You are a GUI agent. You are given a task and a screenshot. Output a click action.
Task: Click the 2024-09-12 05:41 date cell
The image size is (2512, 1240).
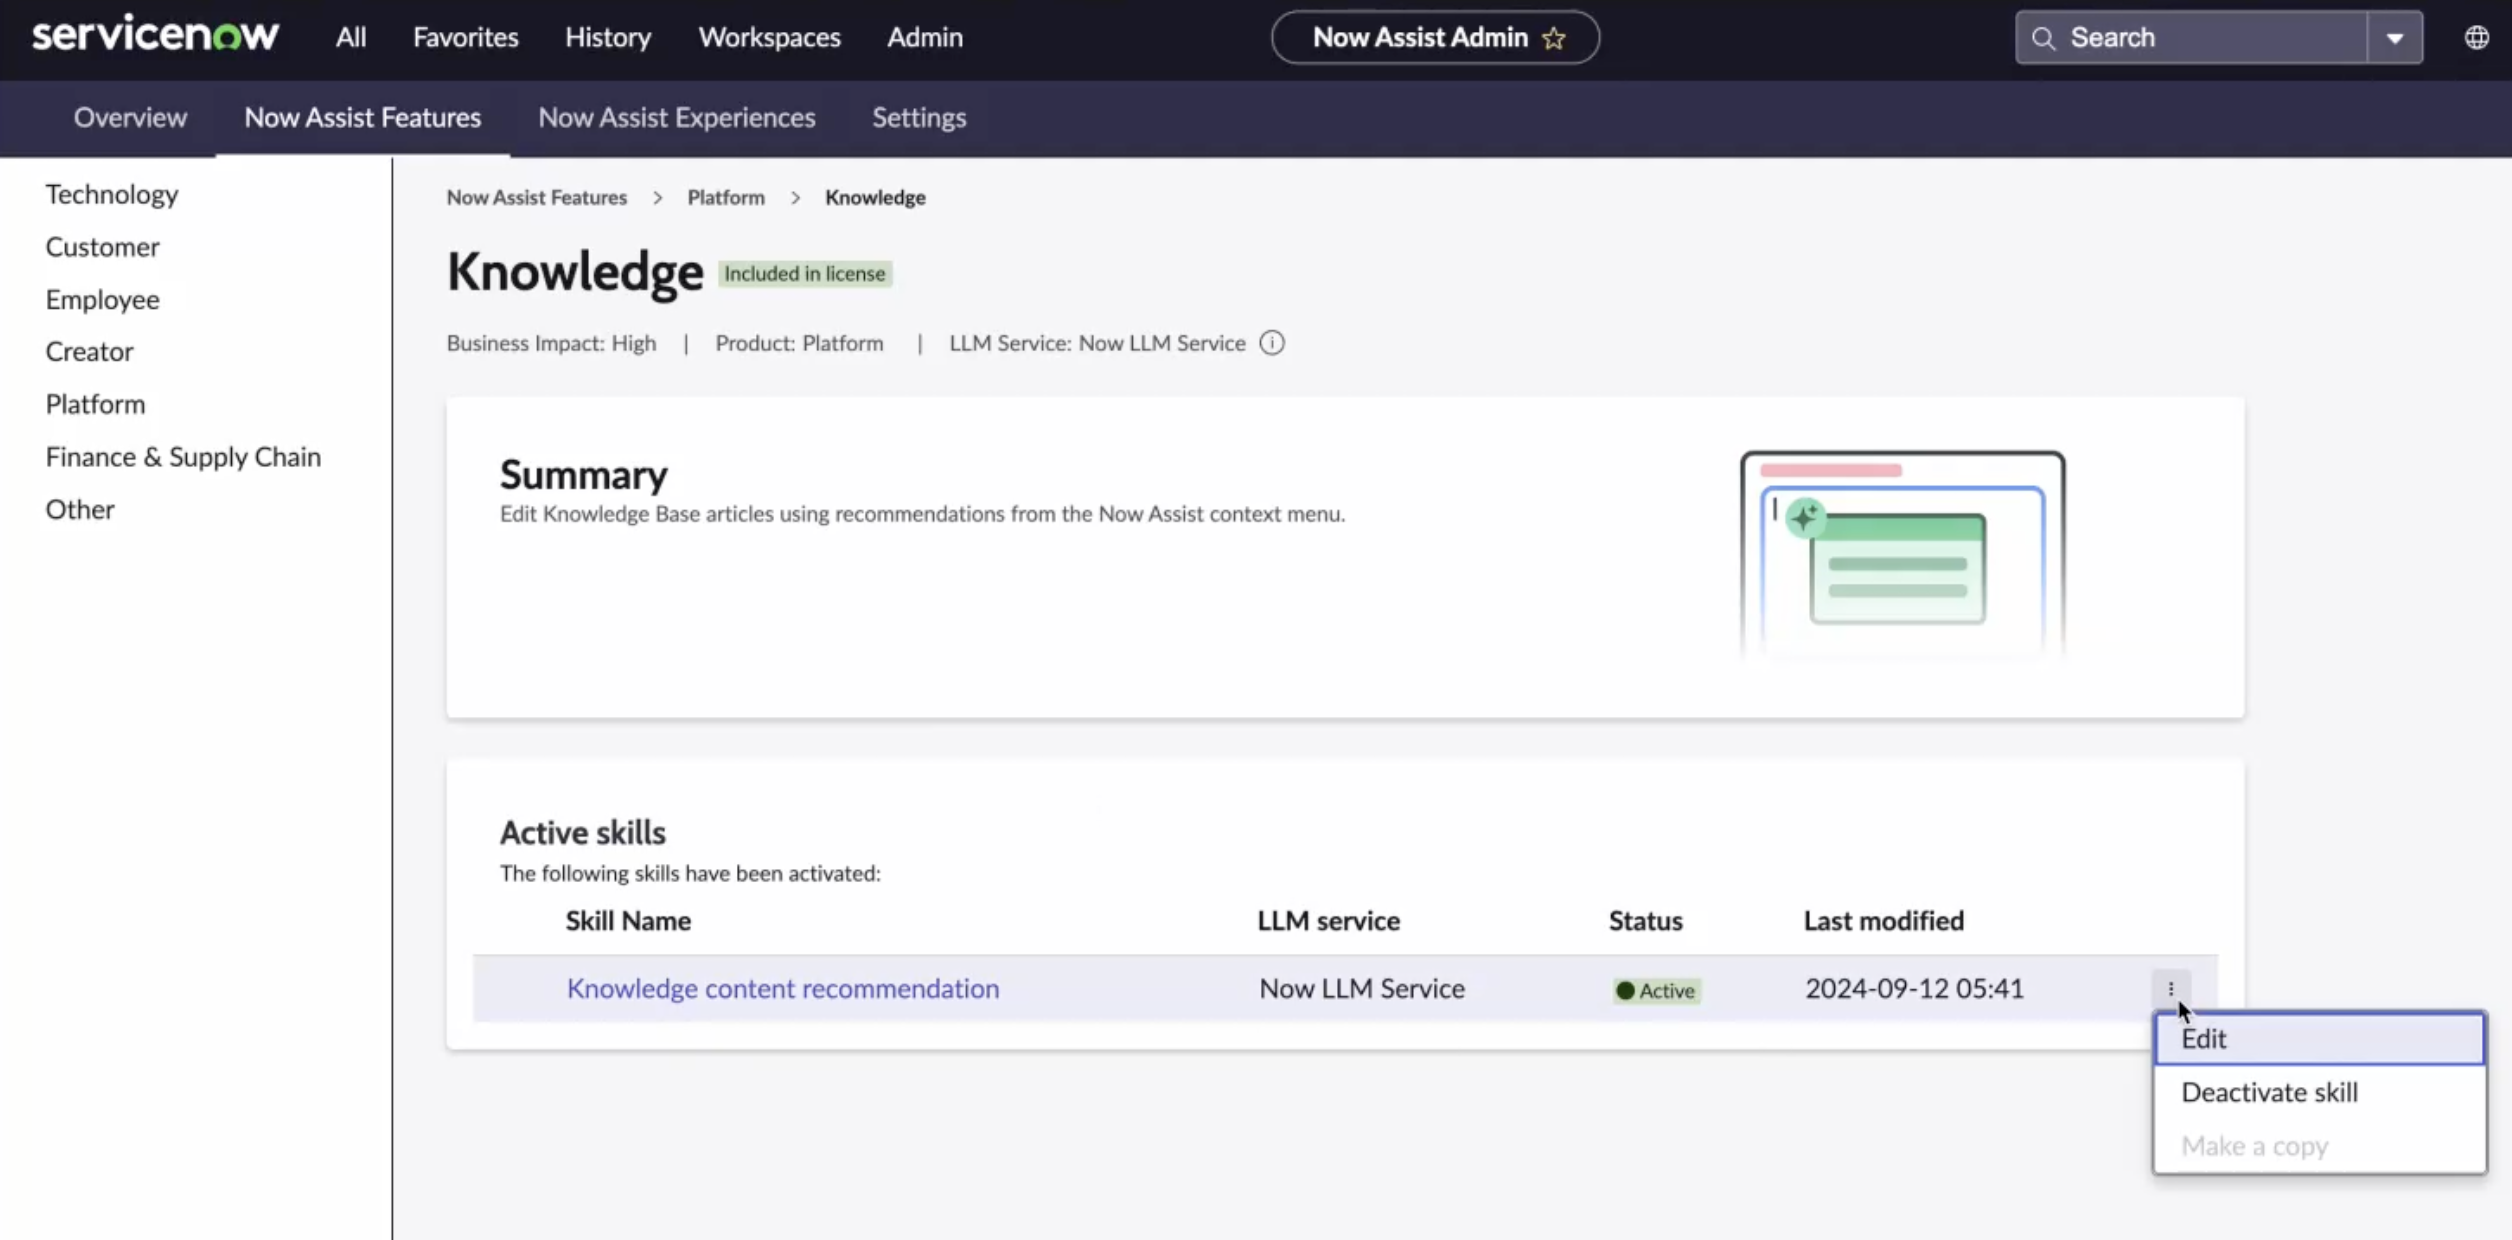click(x=1914, y=988)
